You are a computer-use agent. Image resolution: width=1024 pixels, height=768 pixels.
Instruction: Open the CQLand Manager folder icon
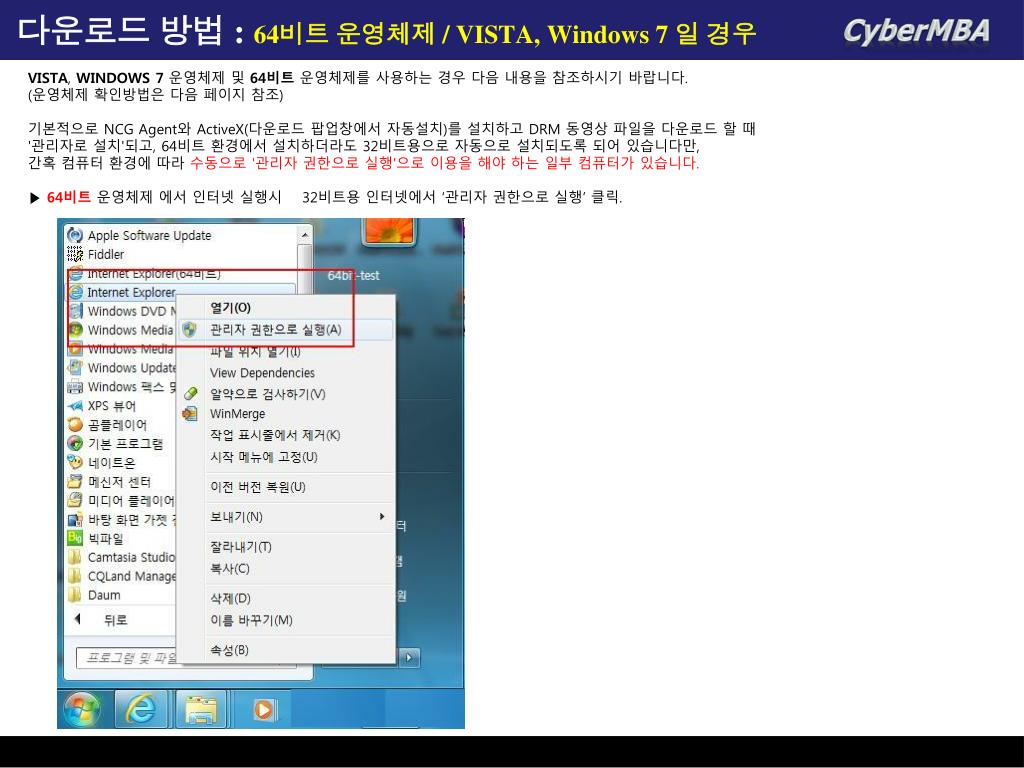[x=75, y=576]
